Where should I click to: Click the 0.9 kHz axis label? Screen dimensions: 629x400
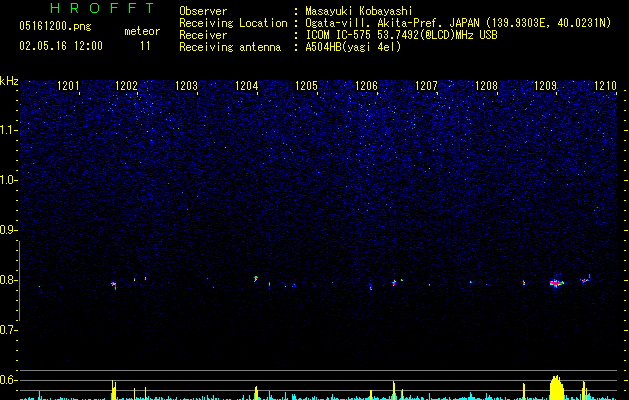tap(8, 230)
